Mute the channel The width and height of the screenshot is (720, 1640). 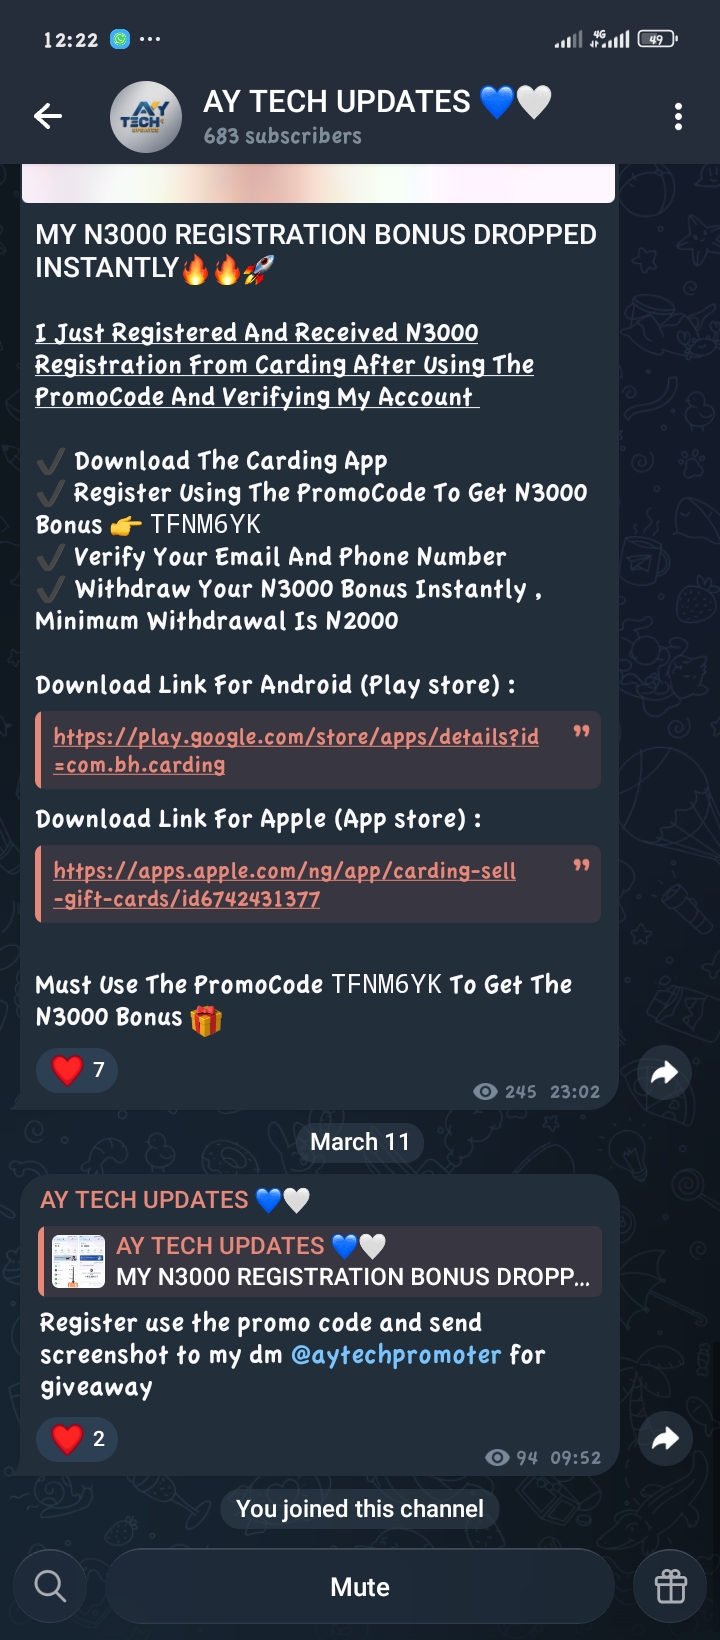tap(360, 1586)
